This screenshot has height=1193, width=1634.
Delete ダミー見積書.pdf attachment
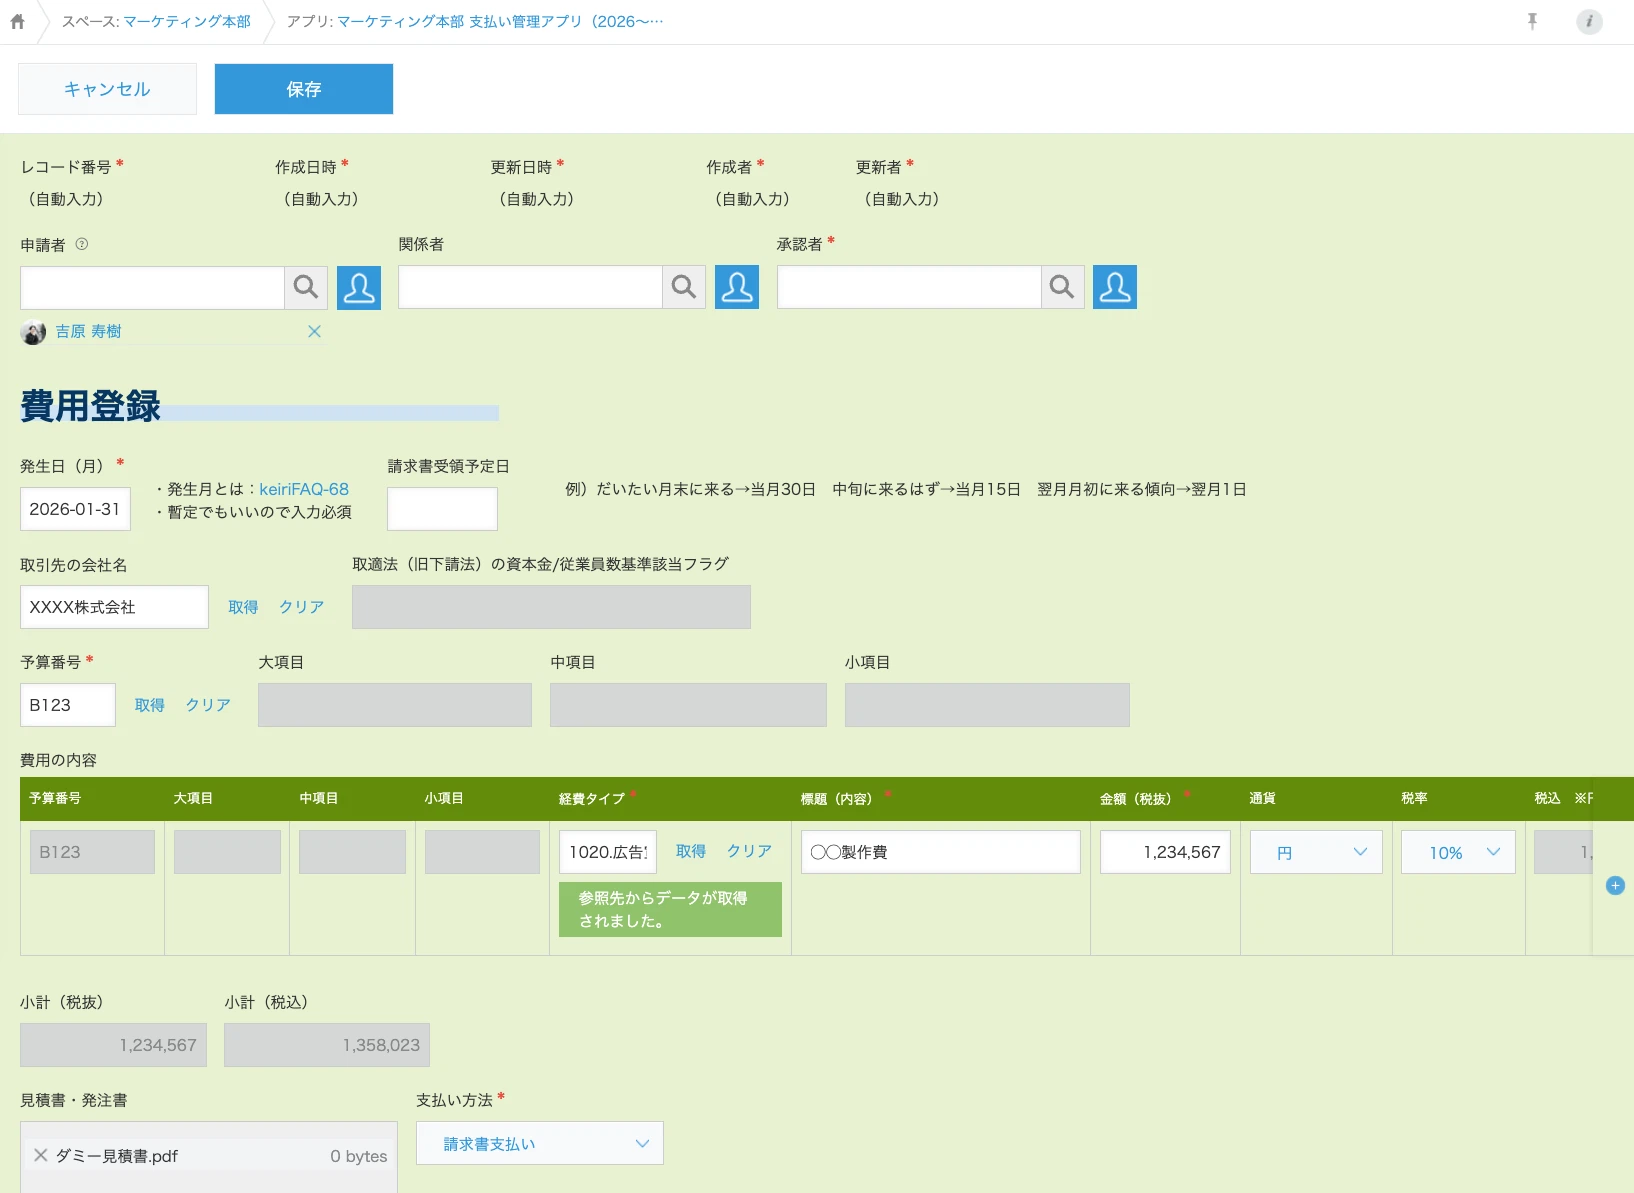click(x=41, y=1155)
